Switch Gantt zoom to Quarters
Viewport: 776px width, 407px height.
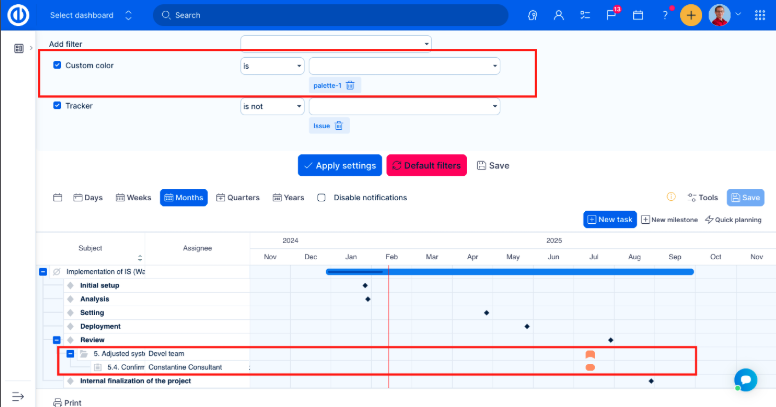237,198
